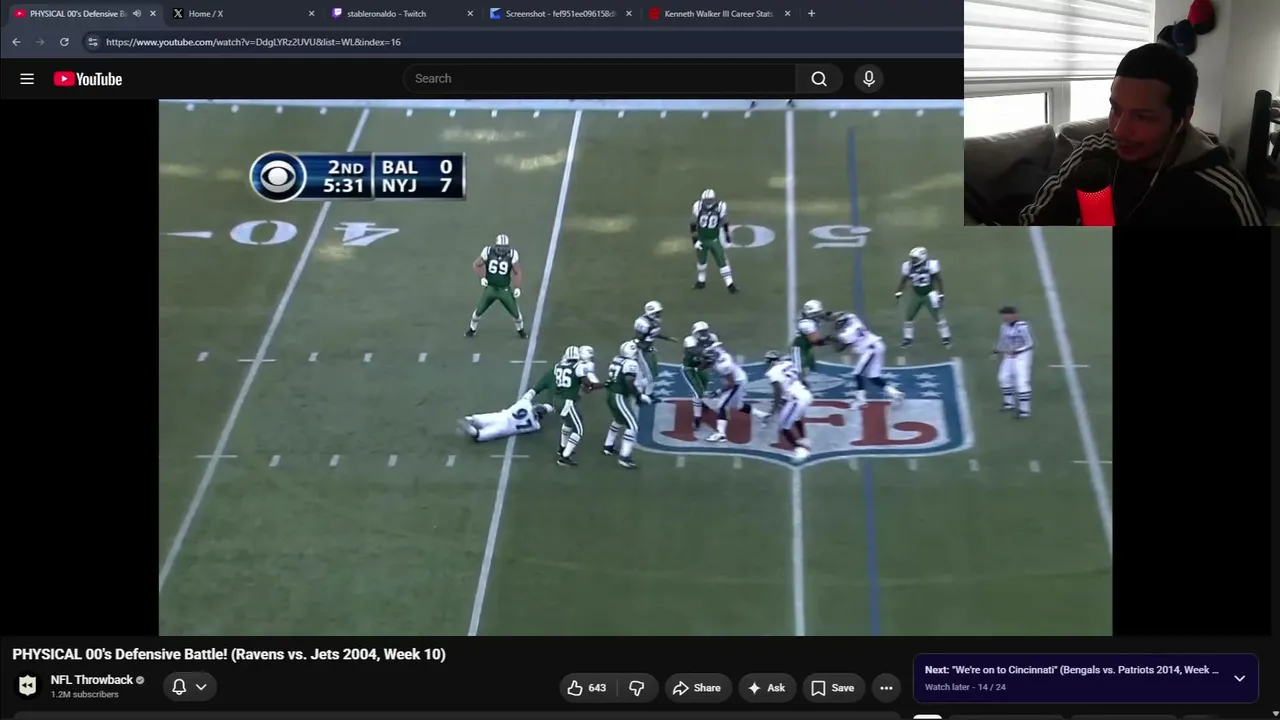Image resolution: width=1280 pixels, height=720 pixels.
Task: Expand the Watch later playlist panel chevron
Action: click(x=1239, y=678)
